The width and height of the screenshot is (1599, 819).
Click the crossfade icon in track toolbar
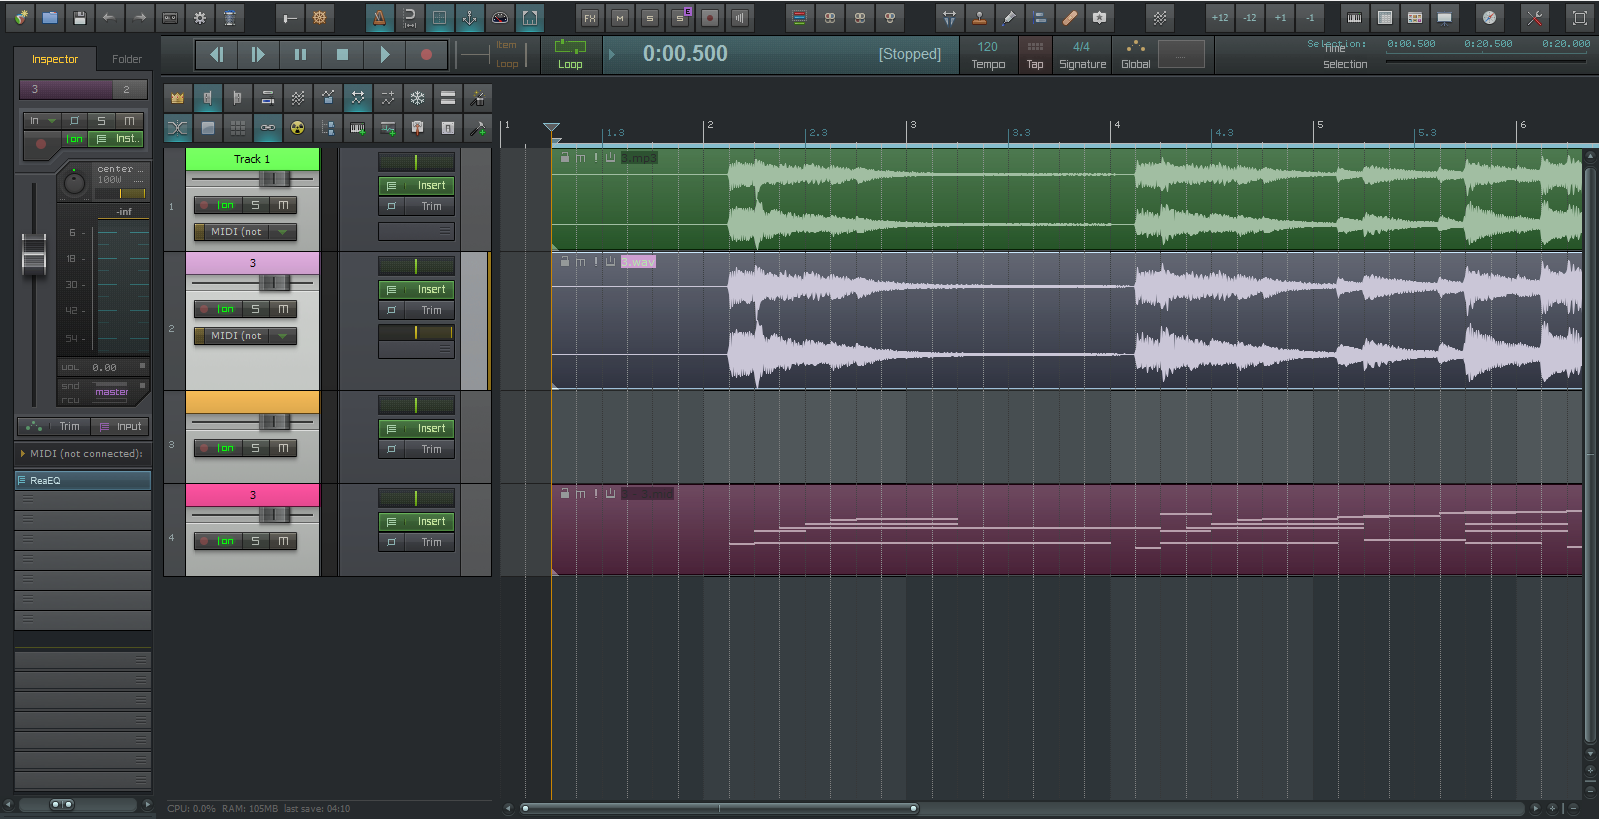[178, 127]
